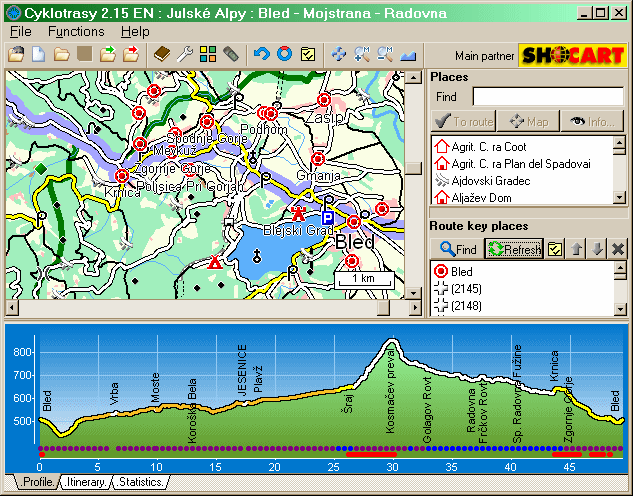The height and width of the screenshot is (496, 633).
Task: Click the wrench settings icon in toolbar
Action: 185,54
